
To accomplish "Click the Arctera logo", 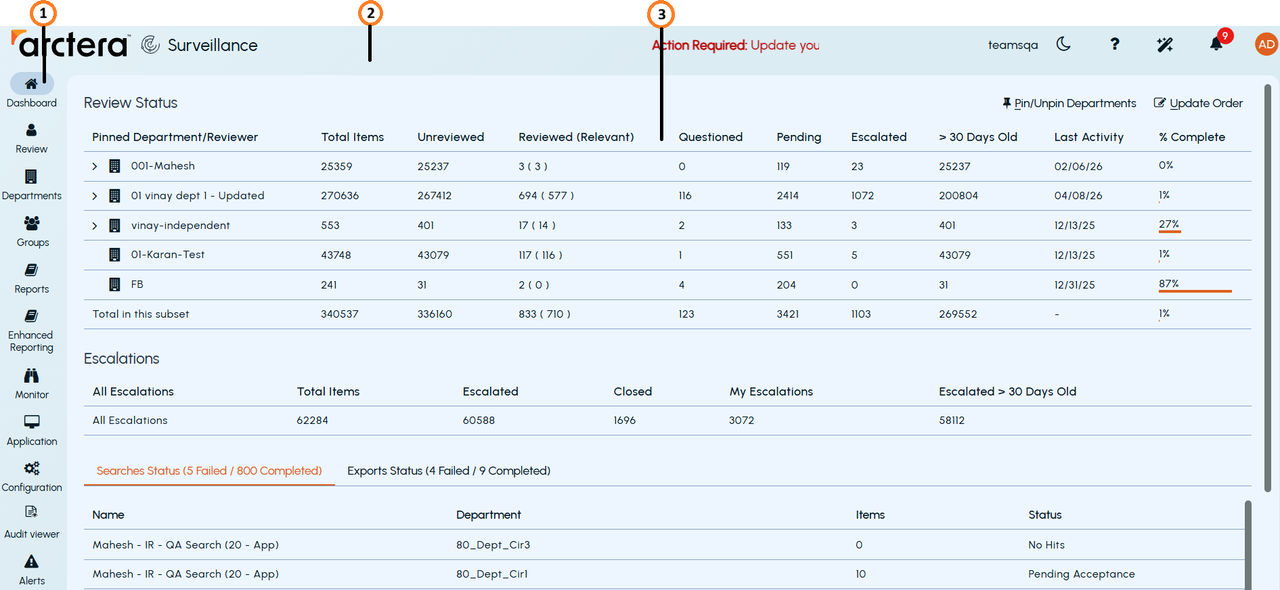I will click(69, 44).
